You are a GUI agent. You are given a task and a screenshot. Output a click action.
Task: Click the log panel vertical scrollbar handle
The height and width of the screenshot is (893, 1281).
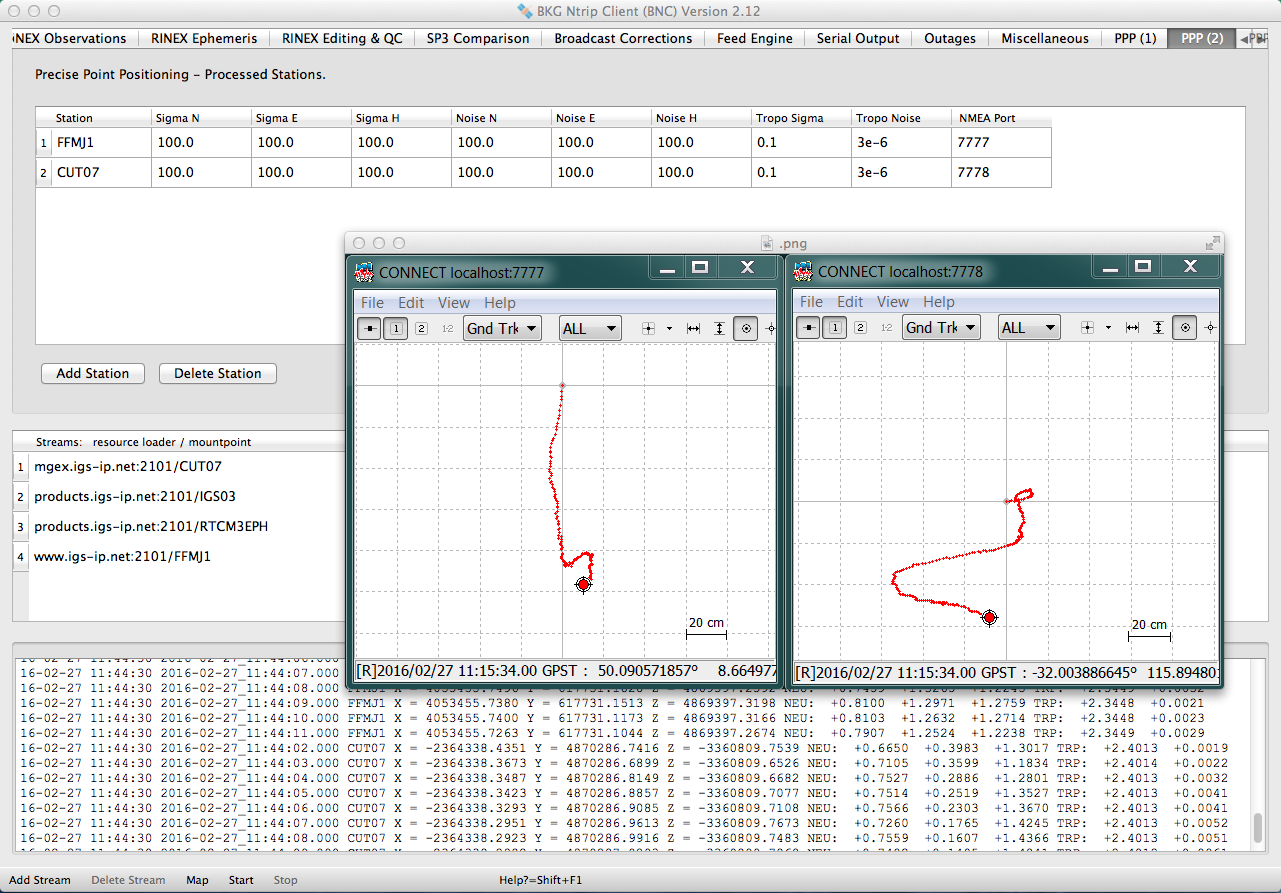coord(1257,828)
